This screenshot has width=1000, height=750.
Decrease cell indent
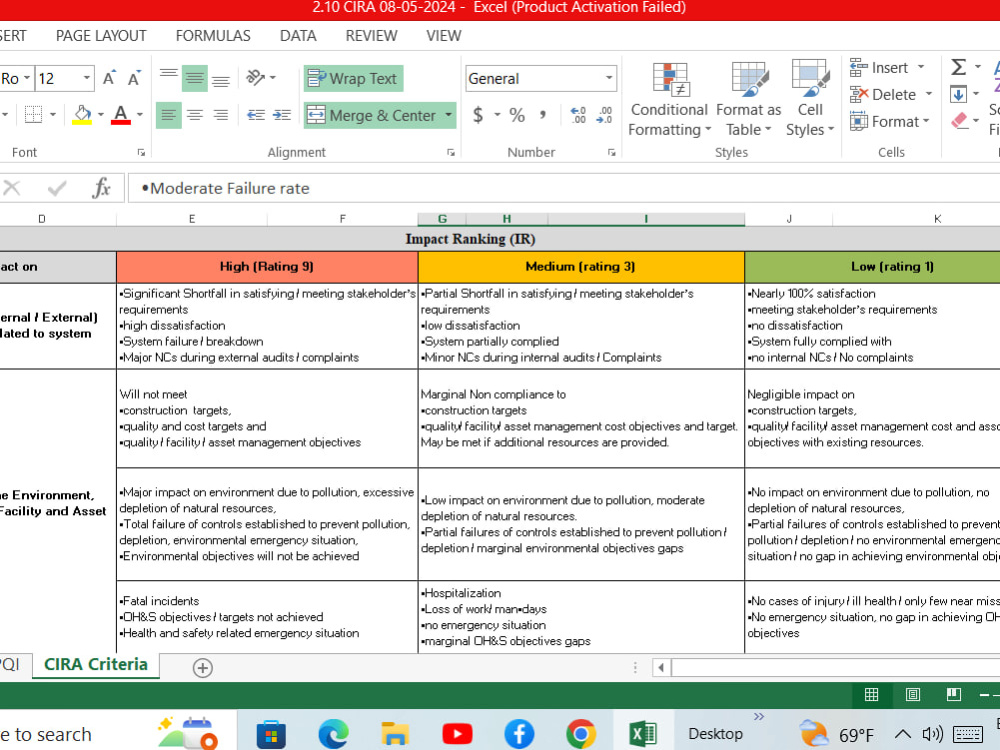coord(256,115)
